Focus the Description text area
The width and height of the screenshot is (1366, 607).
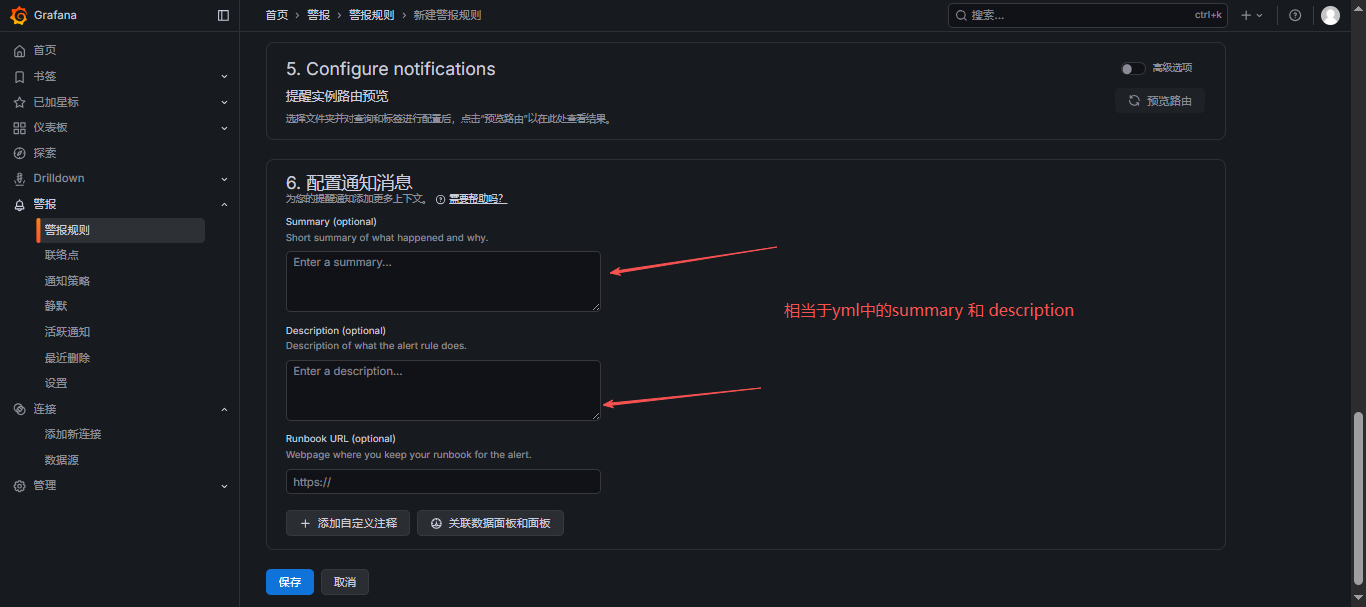[443, 390]
